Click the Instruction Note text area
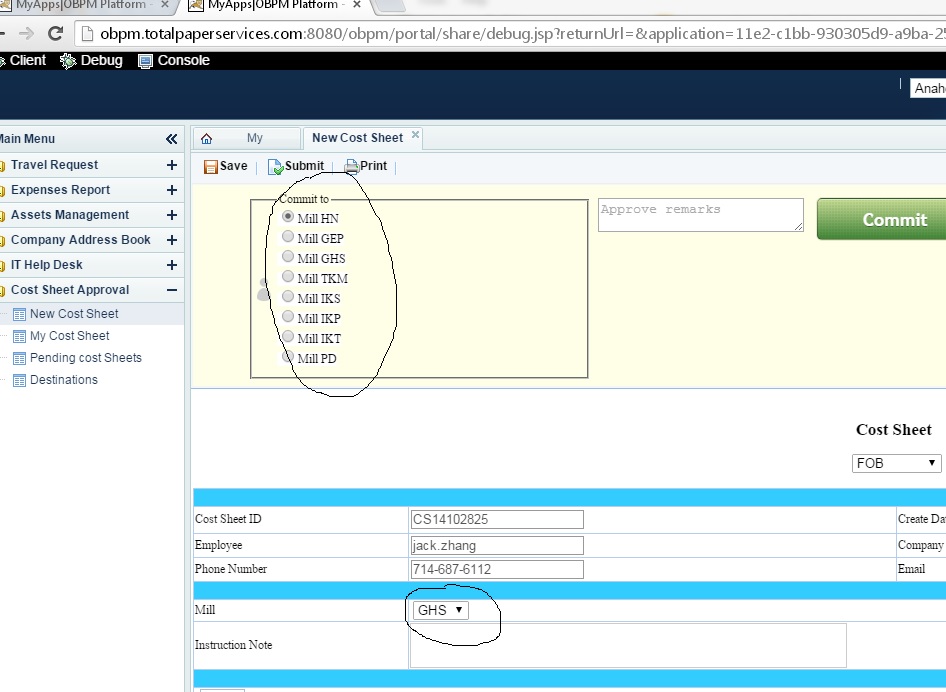The height and width of the screenshot is (692, 946). coord(628,646)
